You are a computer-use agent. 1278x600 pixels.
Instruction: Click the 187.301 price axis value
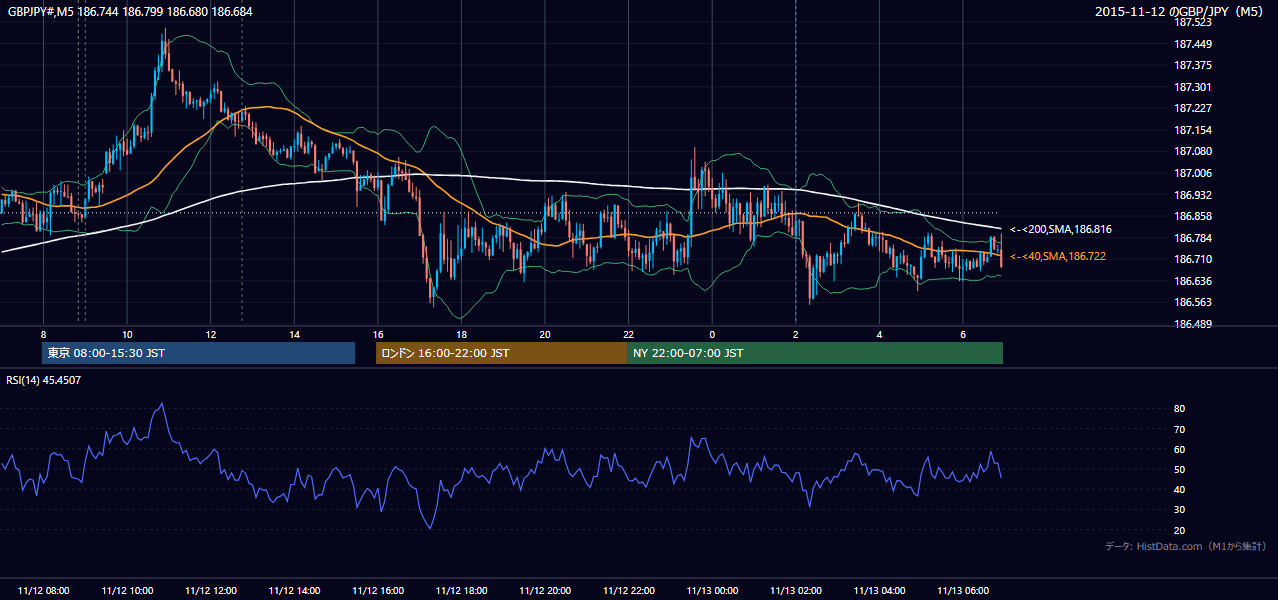click(x=1193, y=87)
